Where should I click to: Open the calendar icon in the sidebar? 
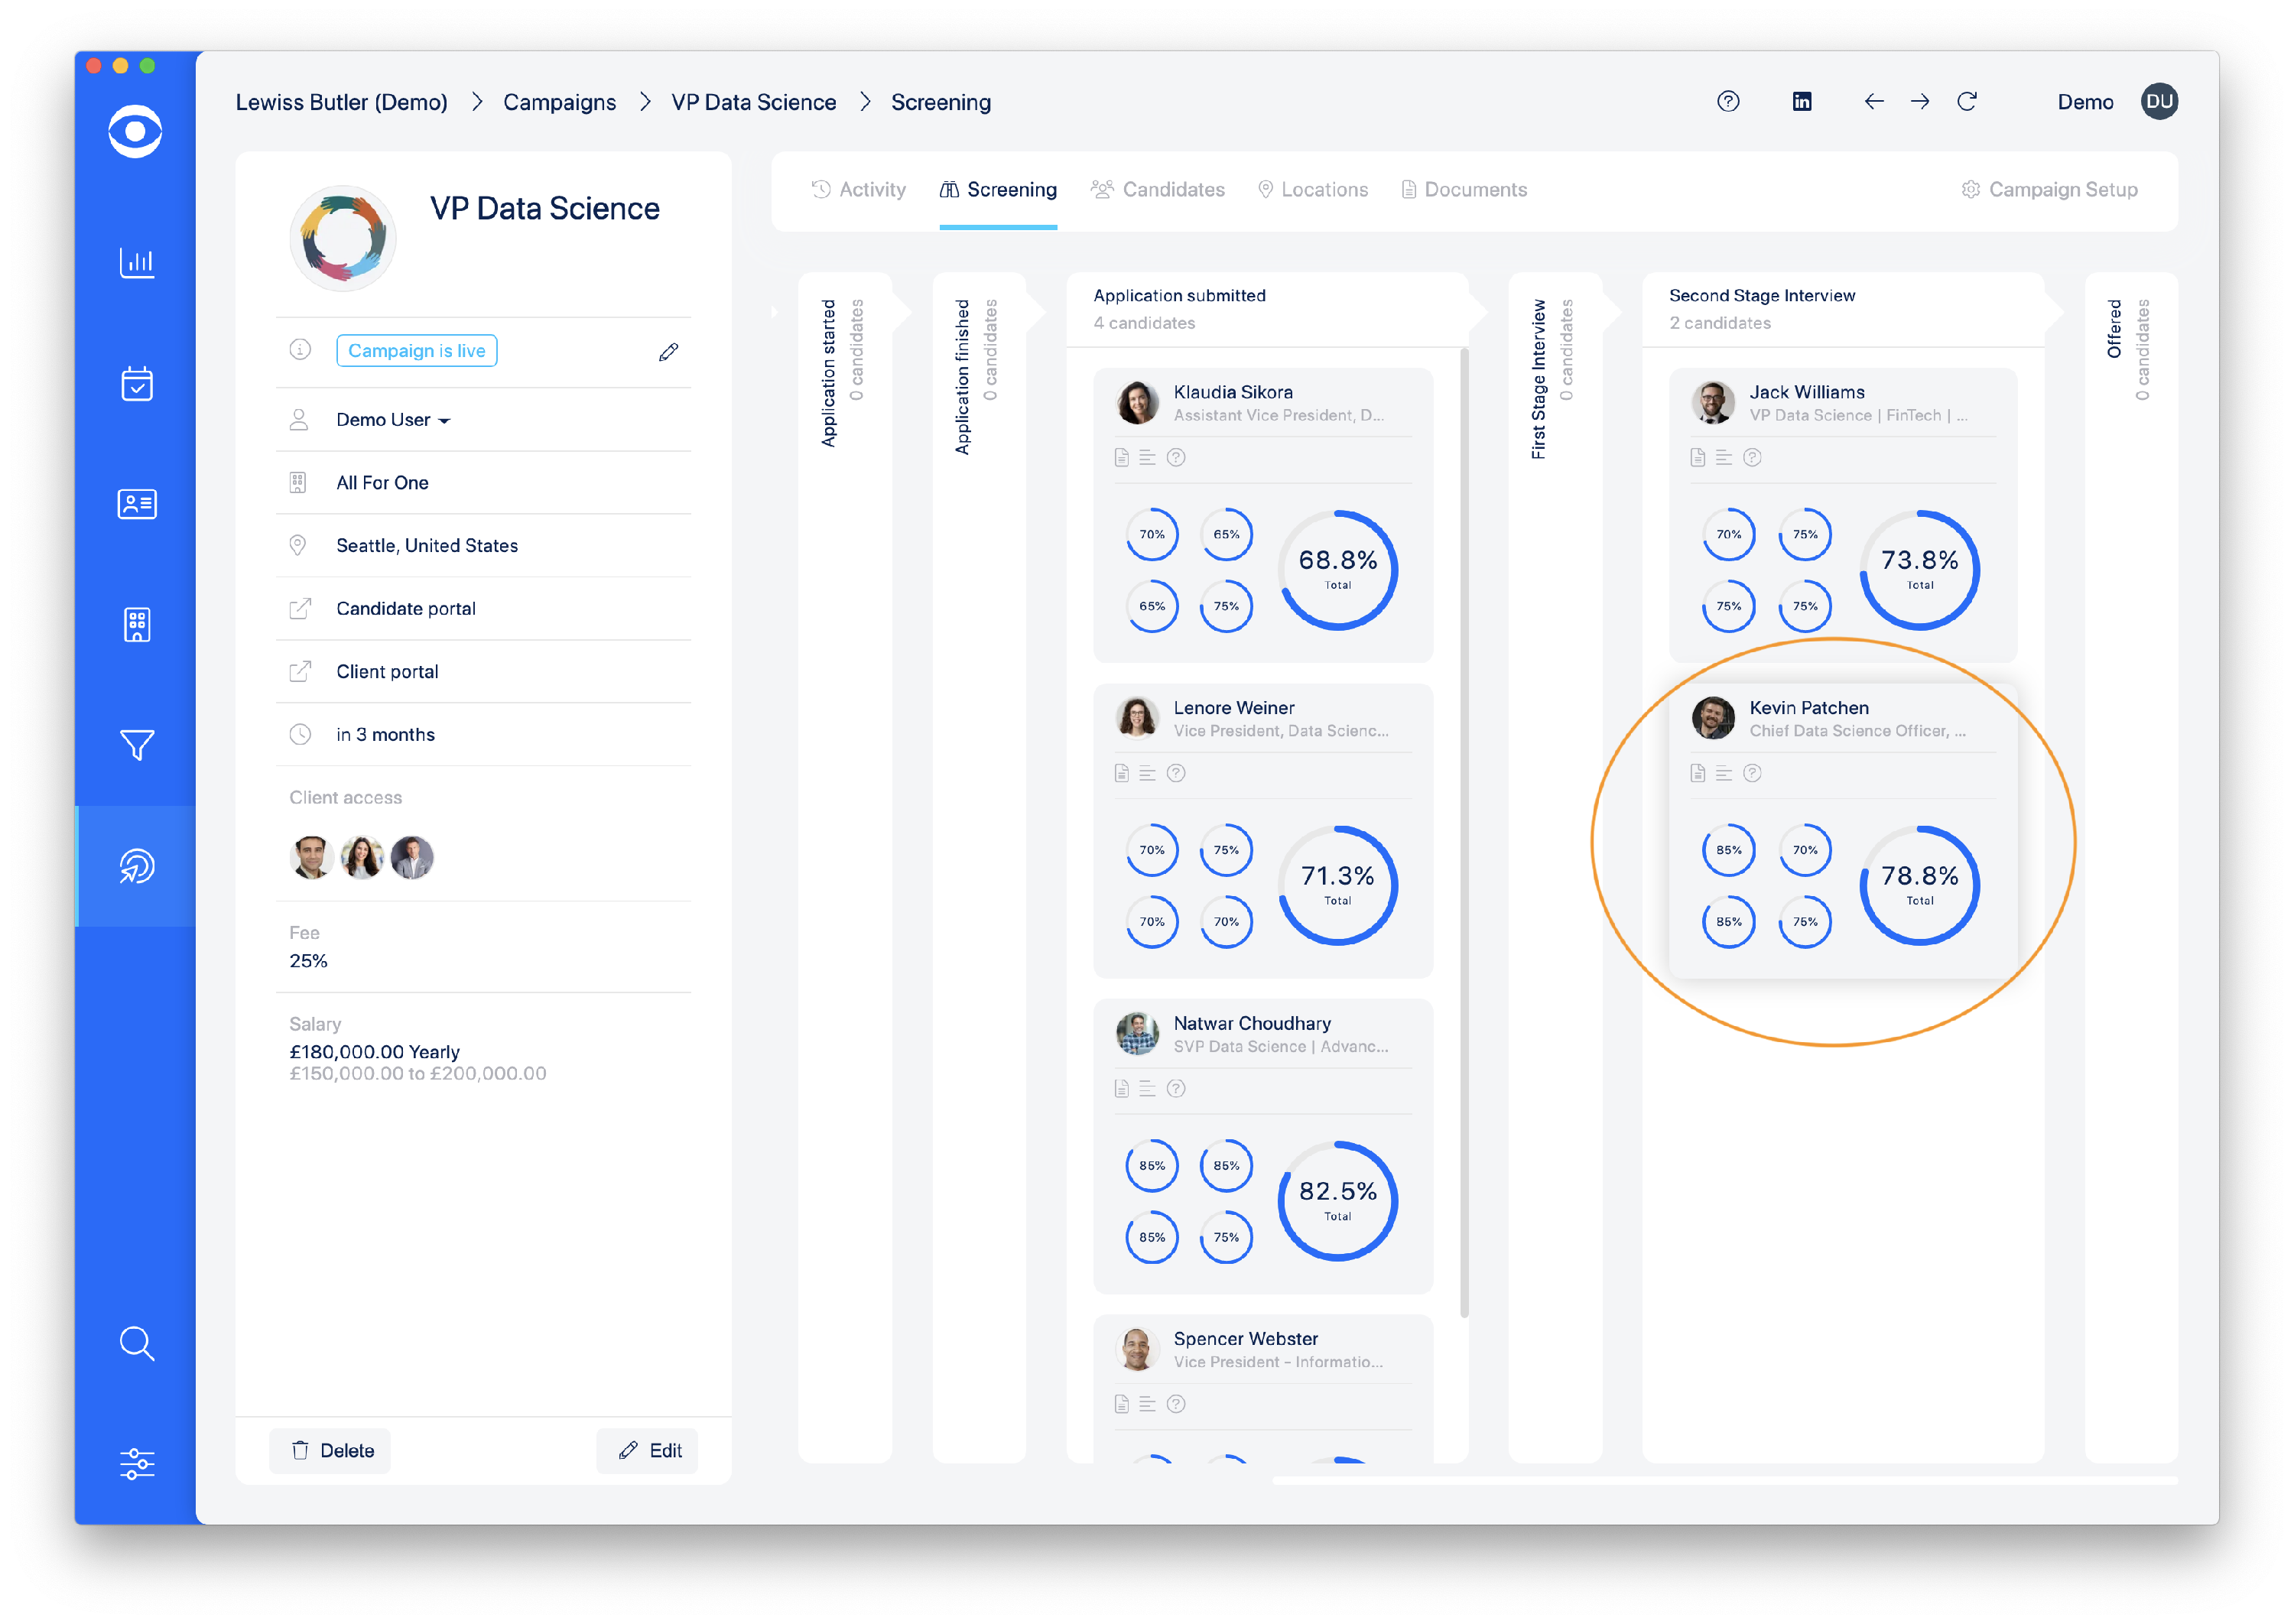click(x=137, y=383)
